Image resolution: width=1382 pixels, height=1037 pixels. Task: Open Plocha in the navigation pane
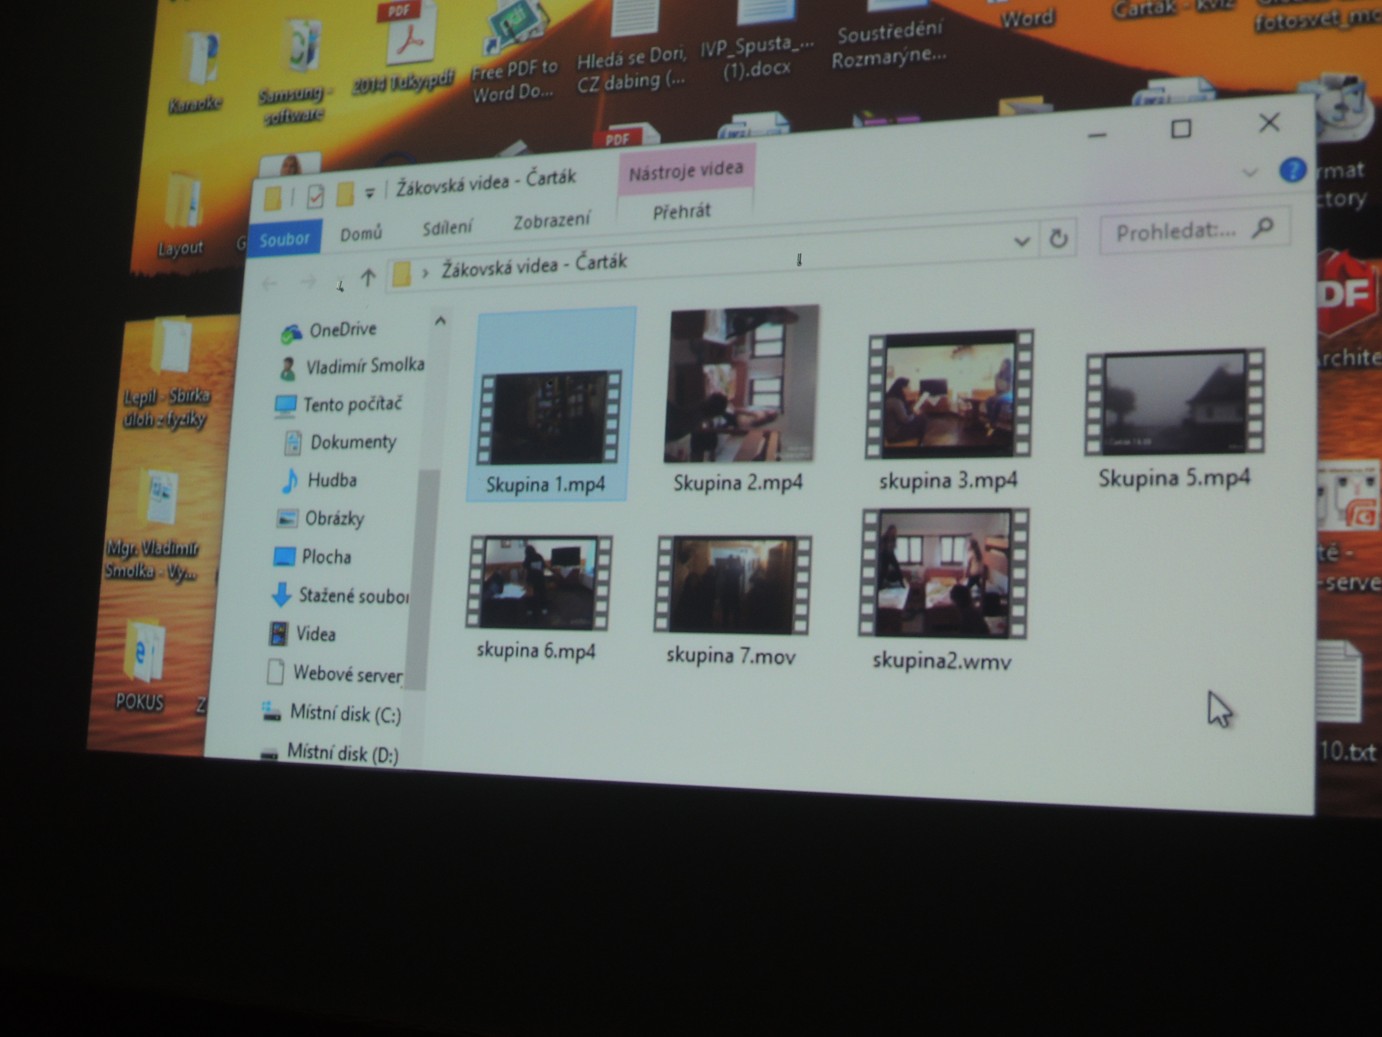click(x=313, y=557)
